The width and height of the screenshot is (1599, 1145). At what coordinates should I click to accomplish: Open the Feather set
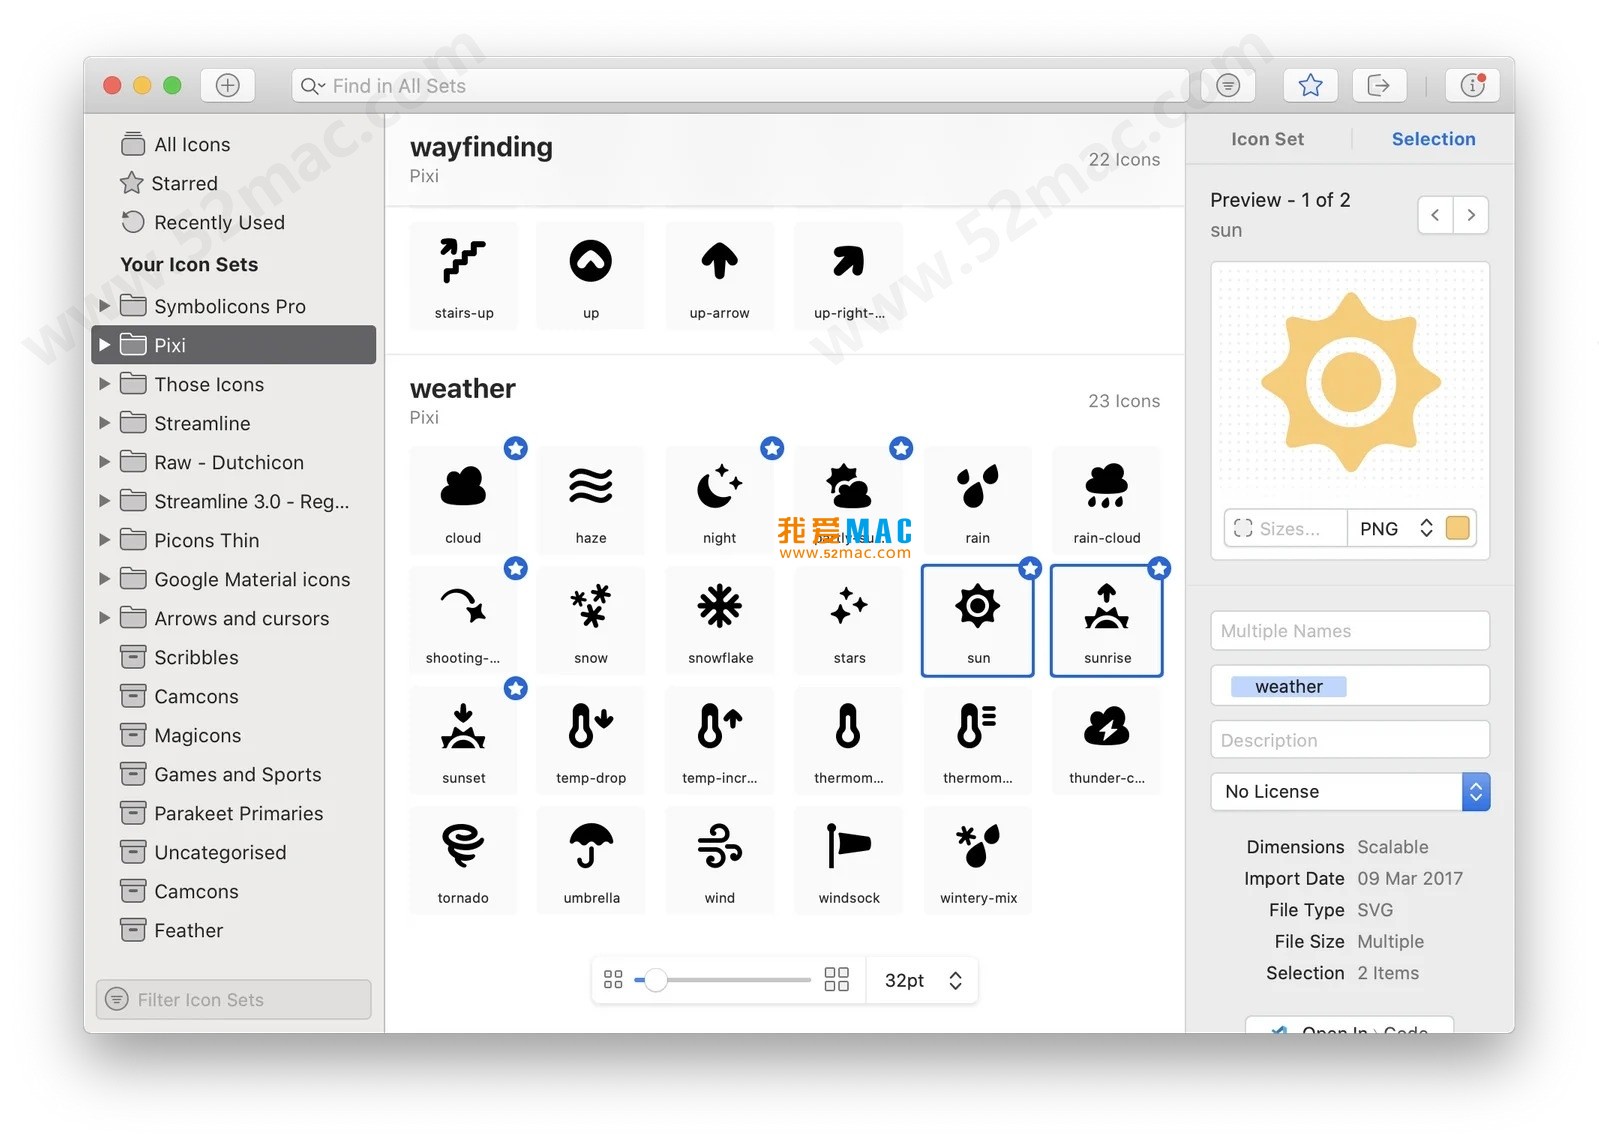click(232, 930)
